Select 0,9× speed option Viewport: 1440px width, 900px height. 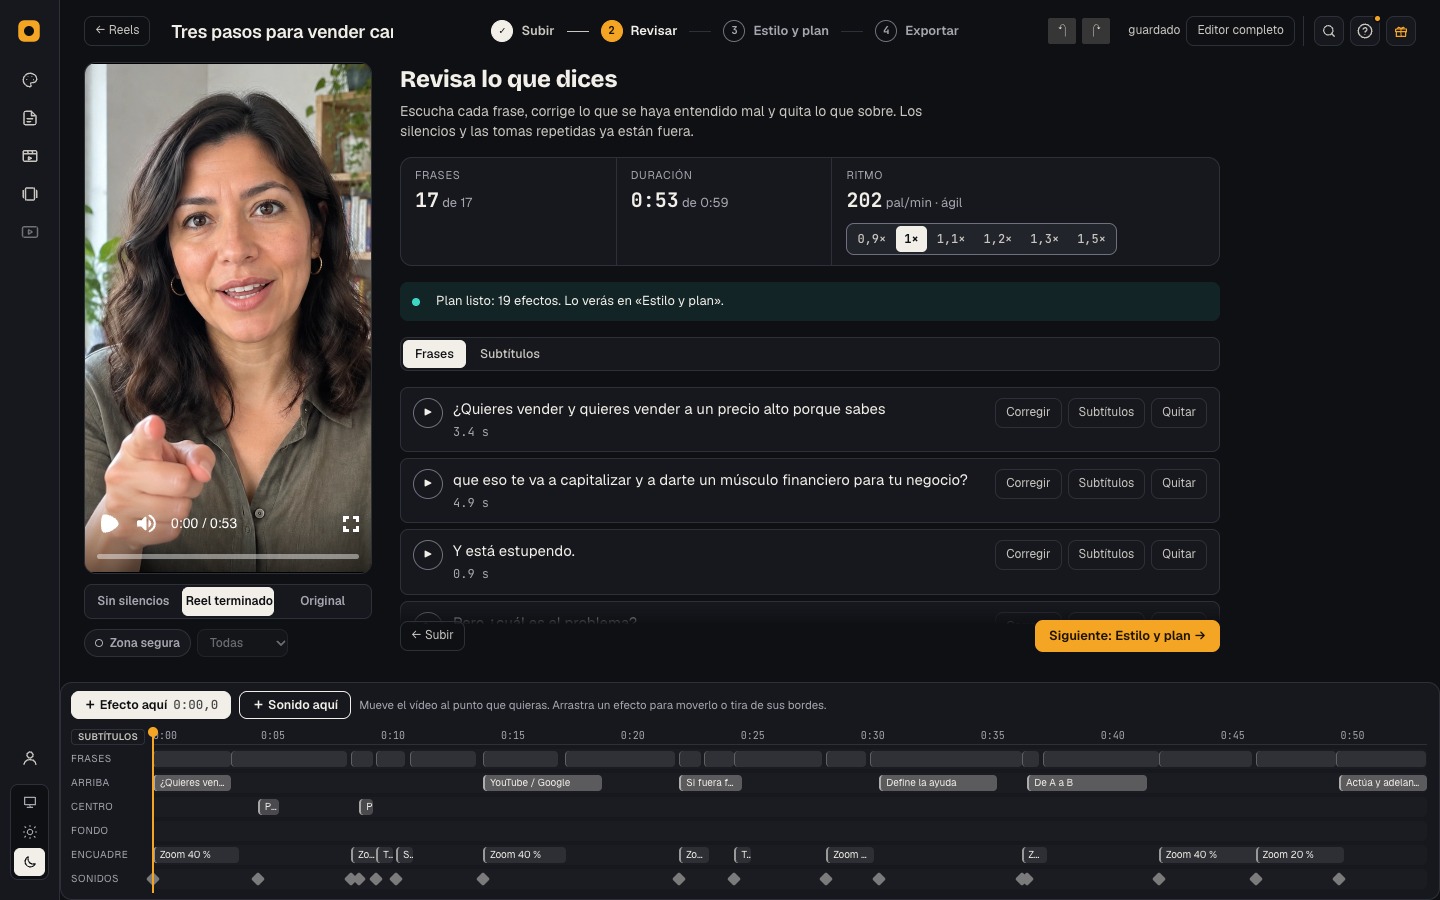[871, 239]
